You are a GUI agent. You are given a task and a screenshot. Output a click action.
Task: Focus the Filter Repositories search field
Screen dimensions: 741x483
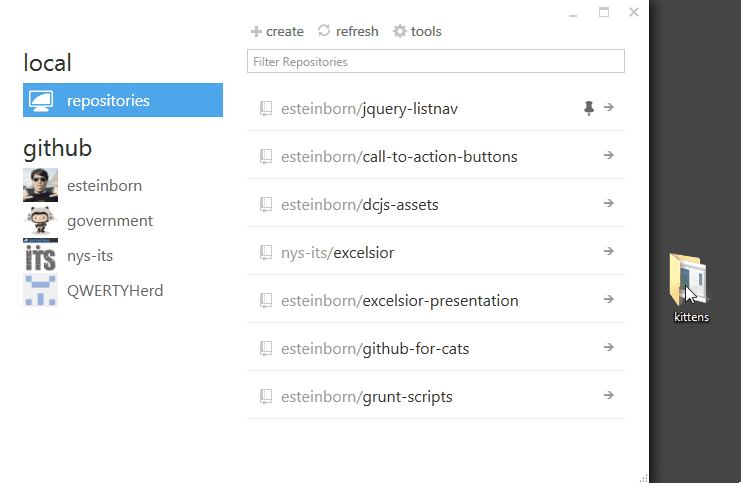[x=436, y=61]
